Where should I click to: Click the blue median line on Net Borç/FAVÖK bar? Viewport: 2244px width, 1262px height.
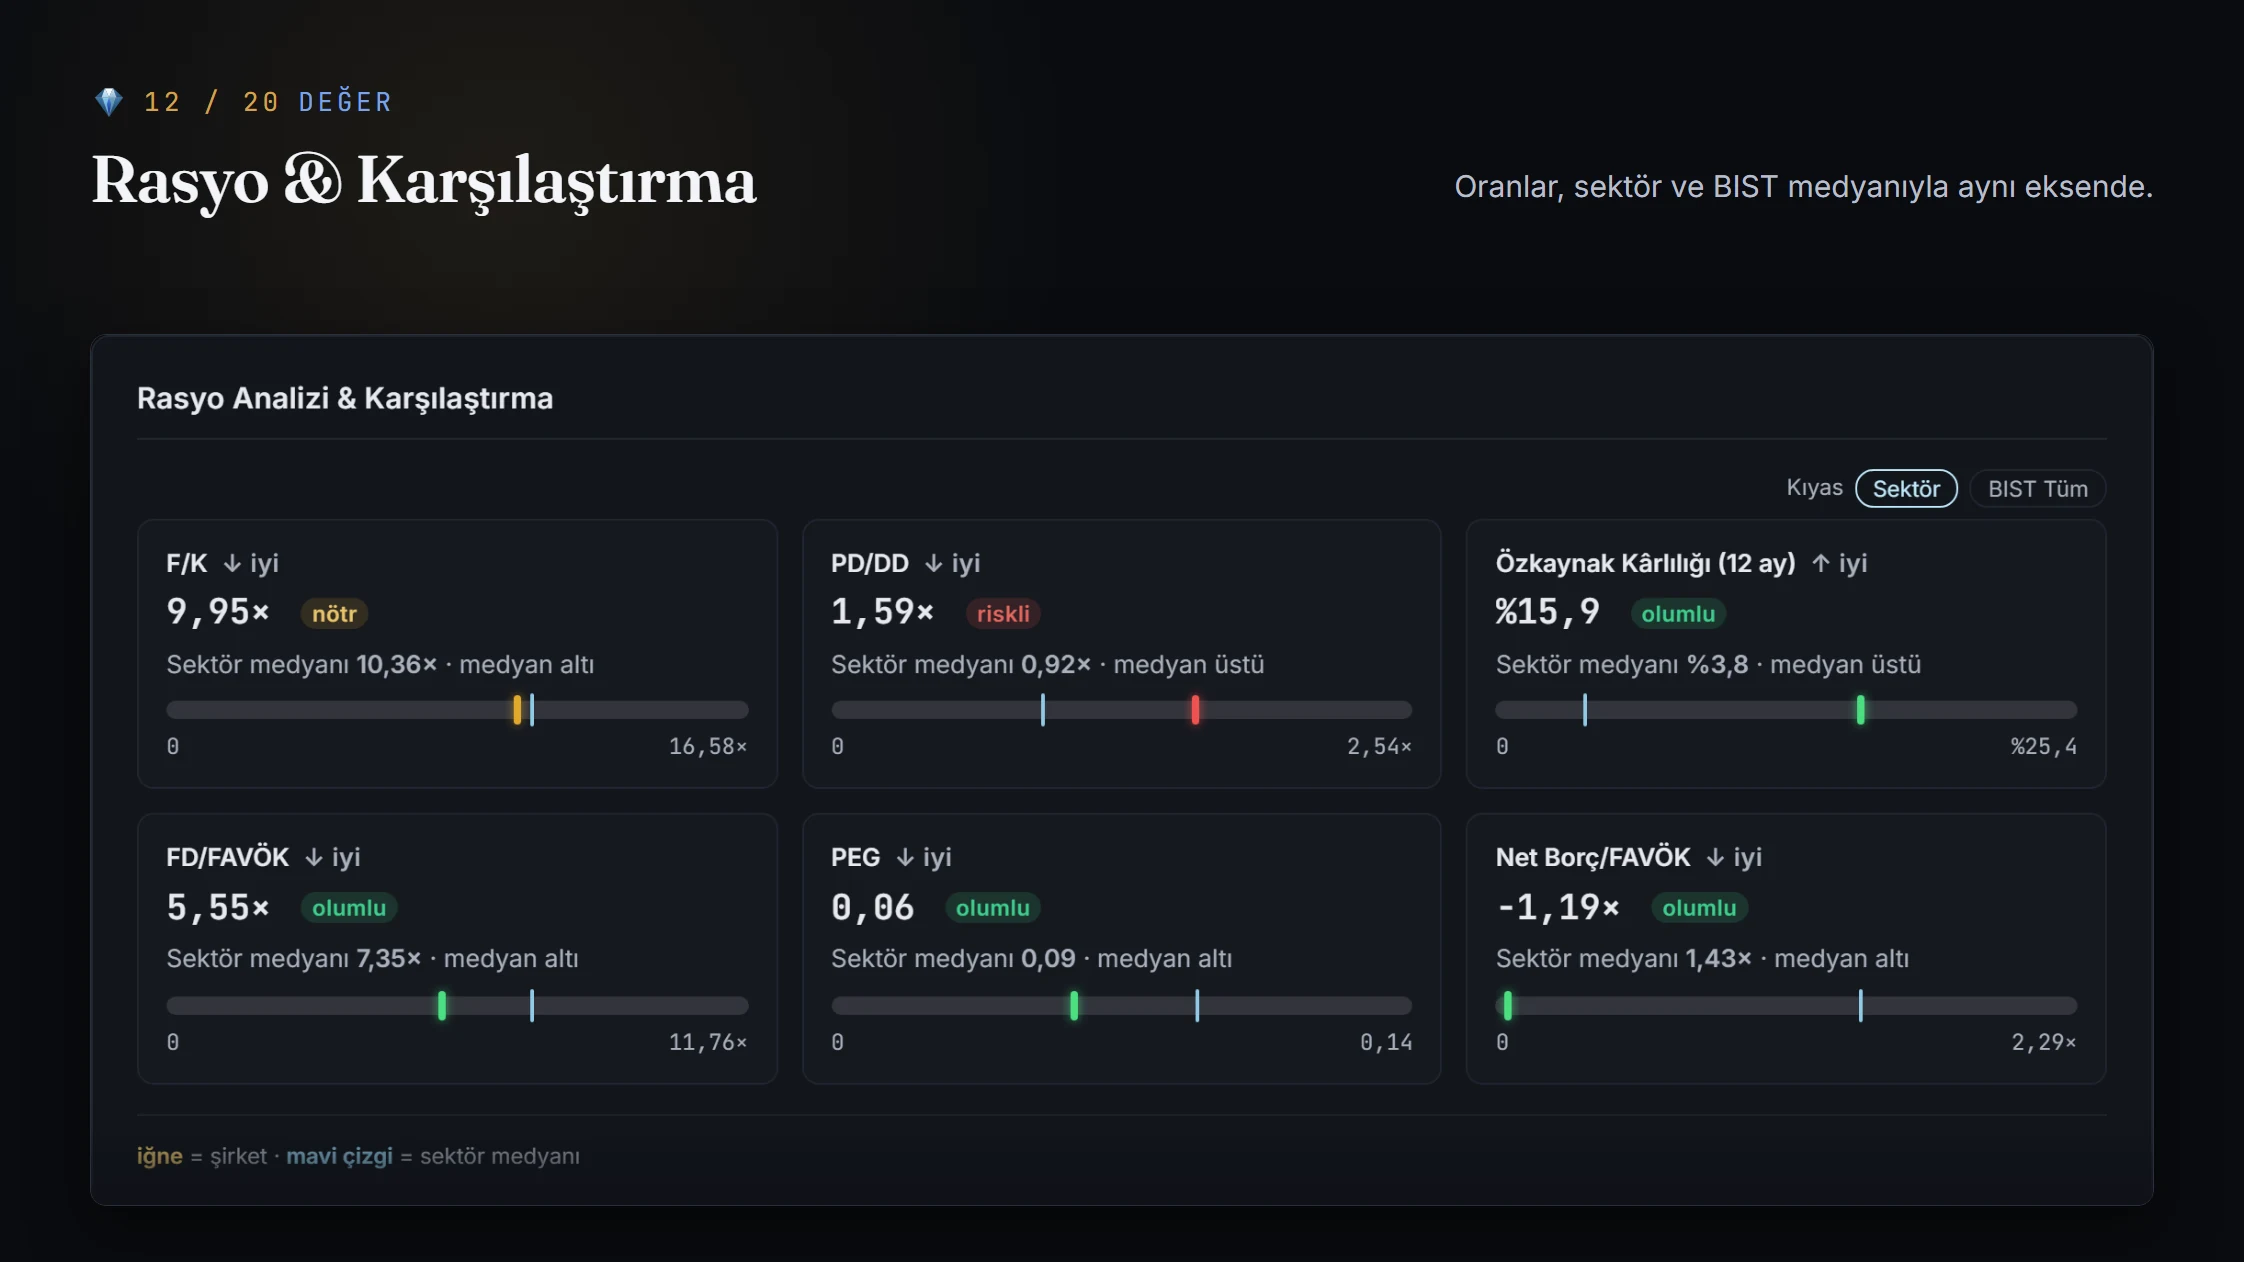(x=1860, y=1006)
